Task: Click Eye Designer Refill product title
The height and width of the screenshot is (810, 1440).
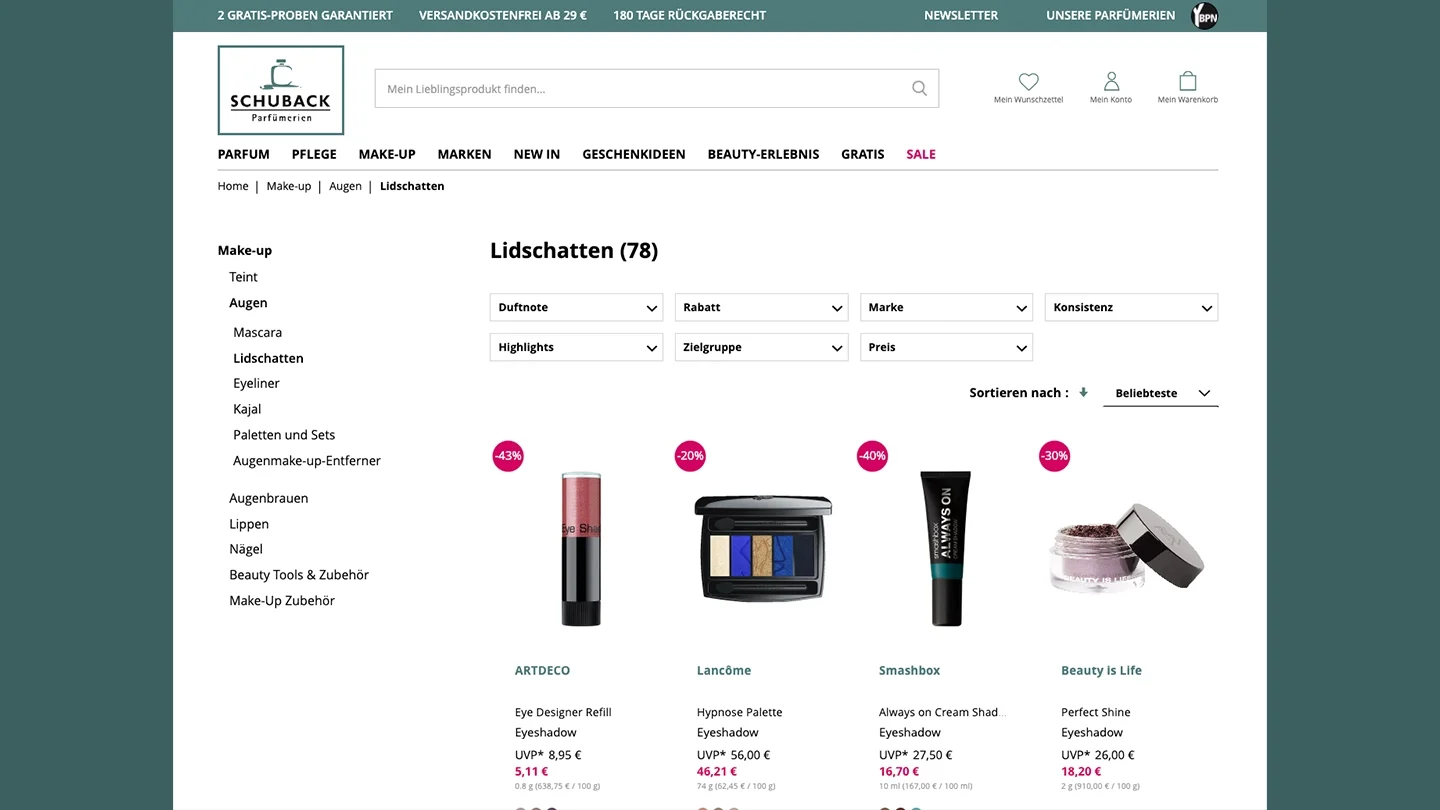Action: [x=563, y=712]
